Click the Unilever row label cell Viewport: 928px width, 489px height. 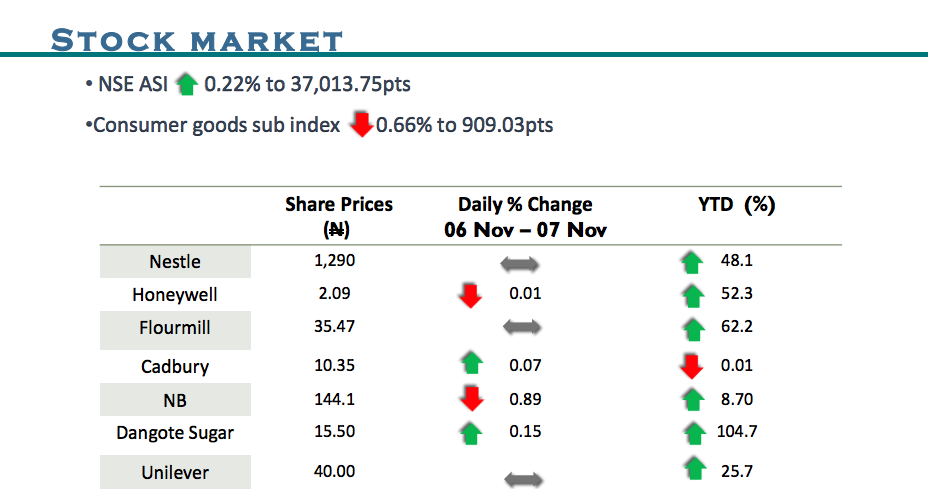click(x=175, y=472)
